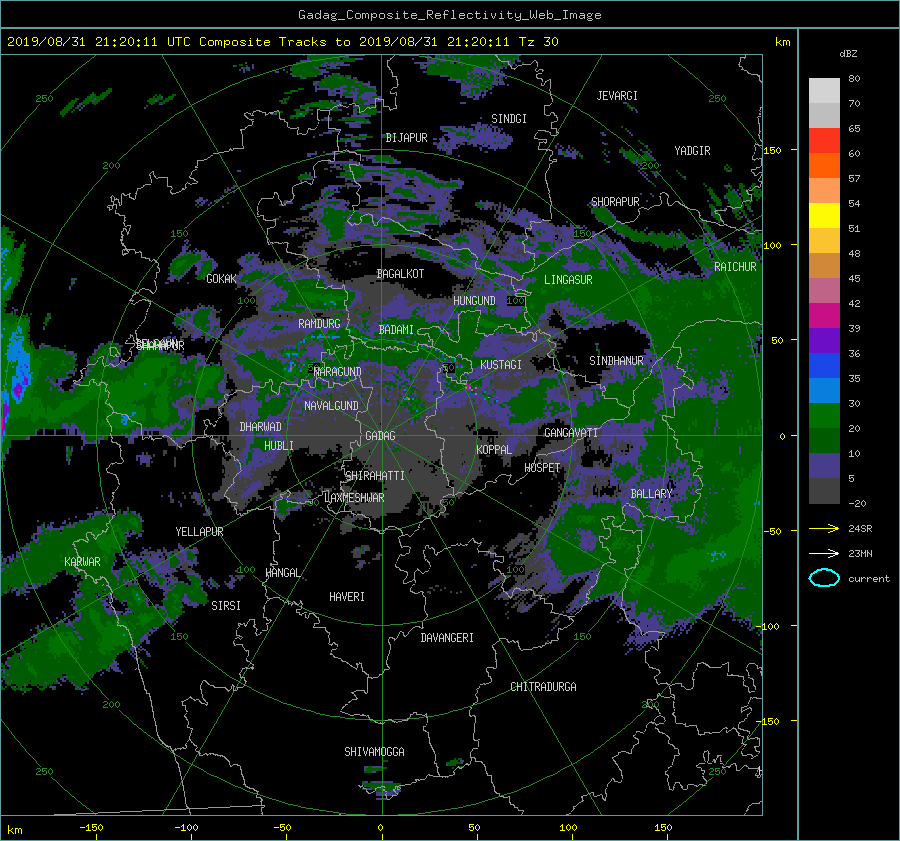900x841 pixels.
Task: Click the HUNGUND city label
Action: [474, 301]
